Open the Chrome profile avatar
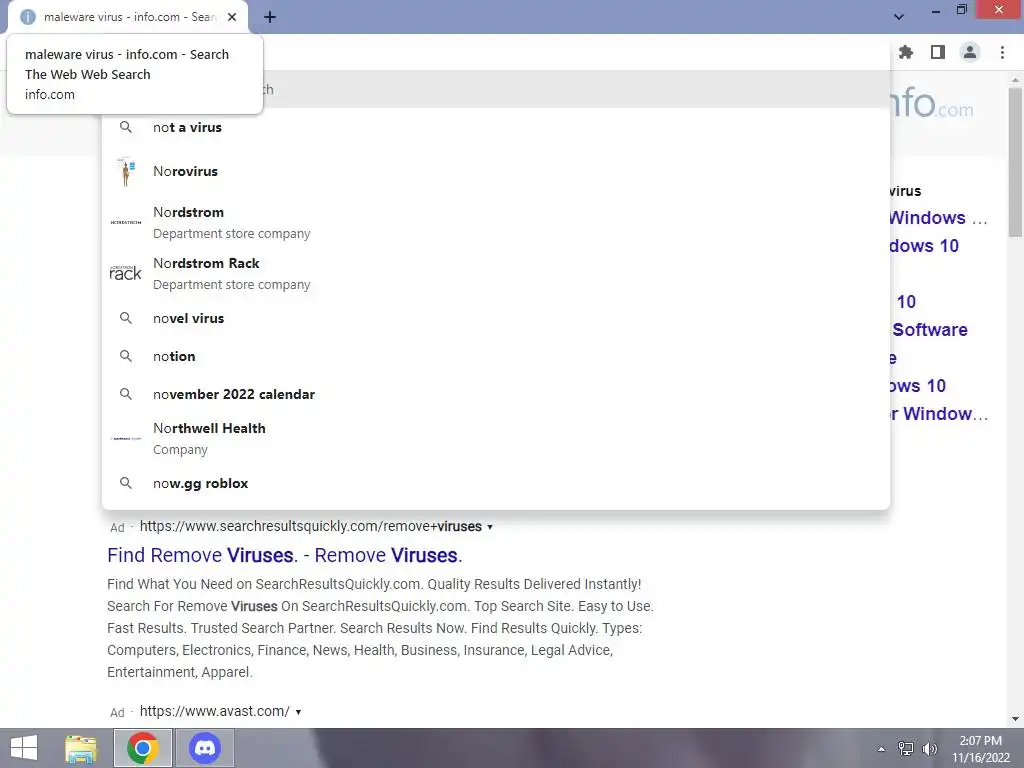This screenshot has width=1024, height=768. point(970,52)
